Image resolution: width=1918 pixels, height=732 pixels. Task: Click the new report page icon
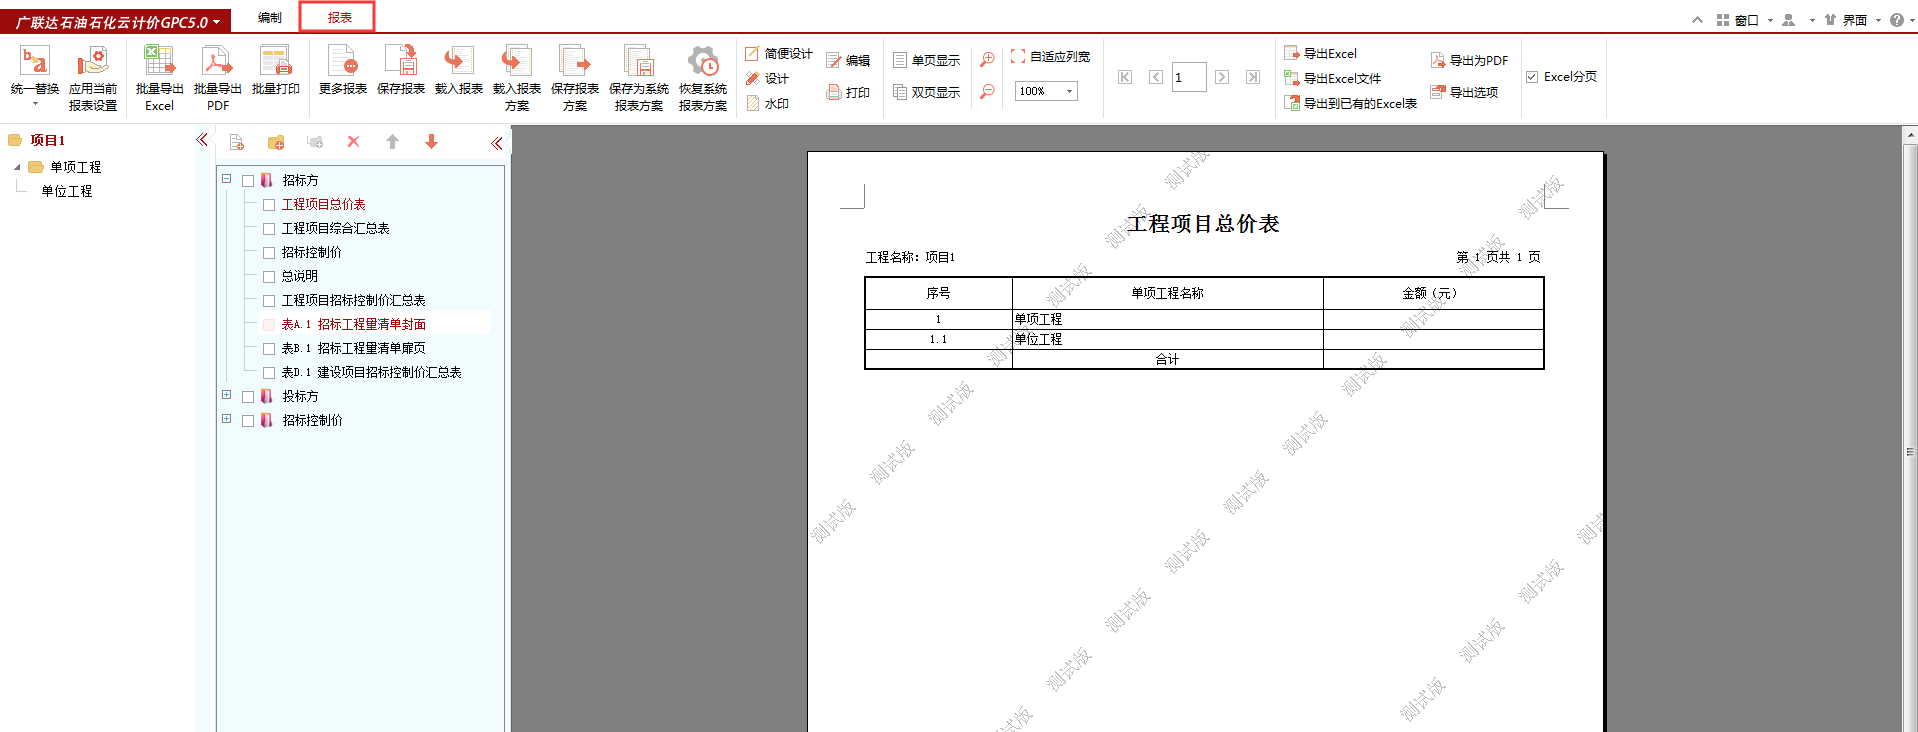(x=237, y=142)
